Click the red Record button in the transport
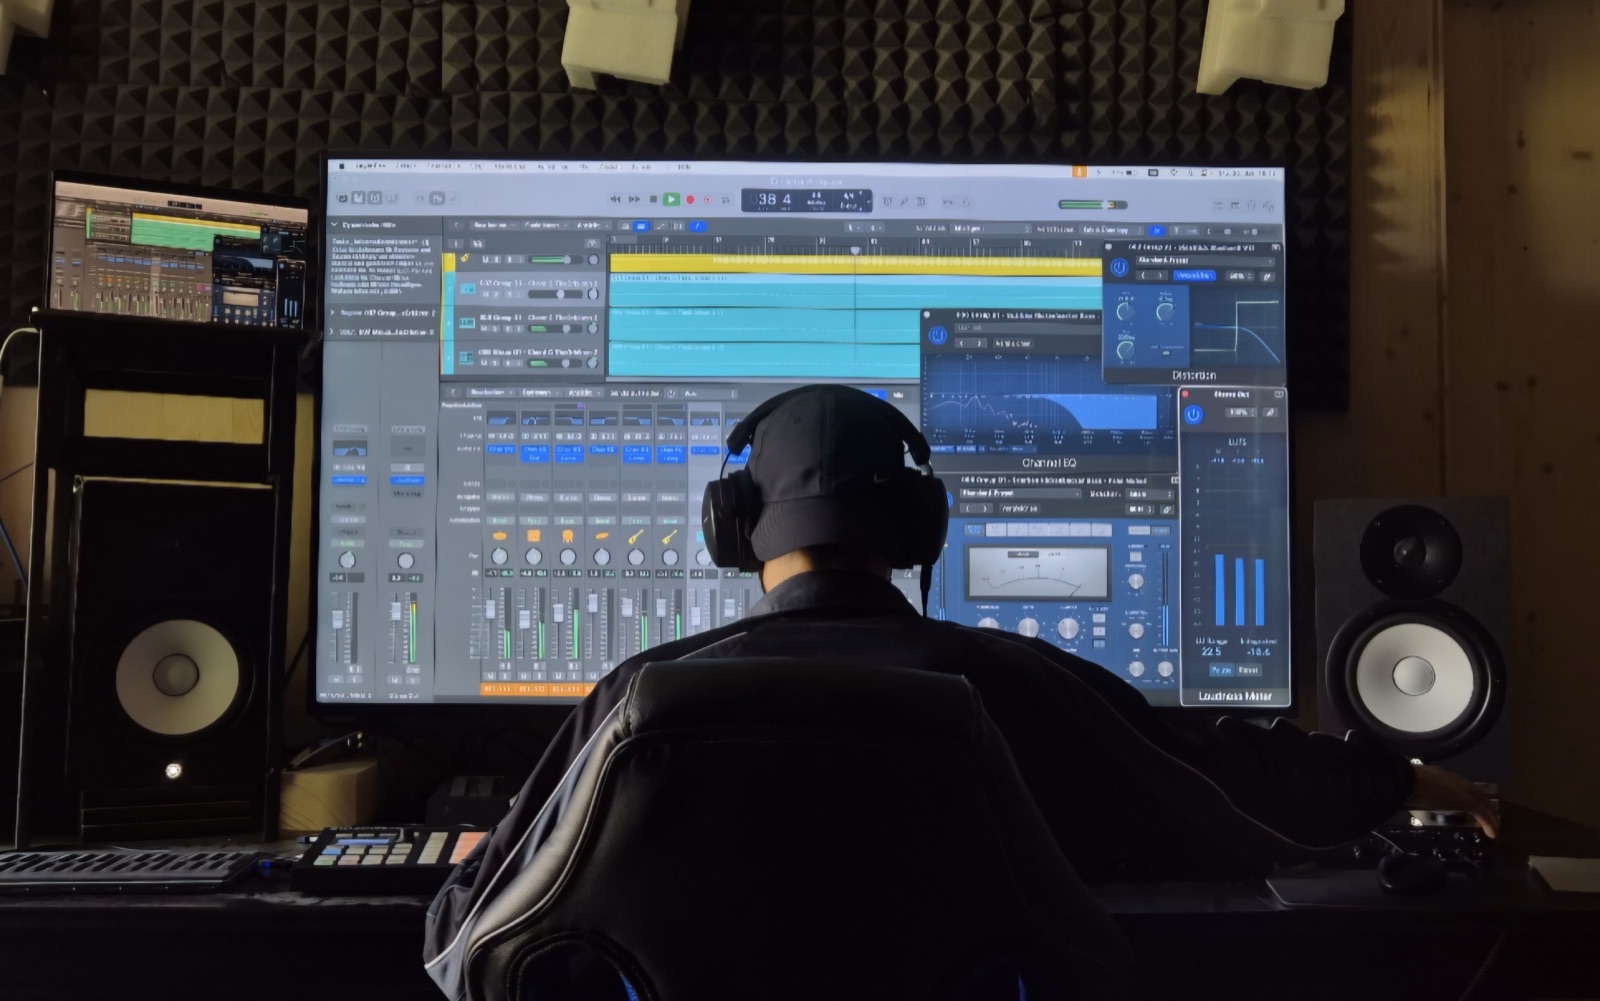The width and height of the screenshot is (1600, 1001). [x=690, y=200]
